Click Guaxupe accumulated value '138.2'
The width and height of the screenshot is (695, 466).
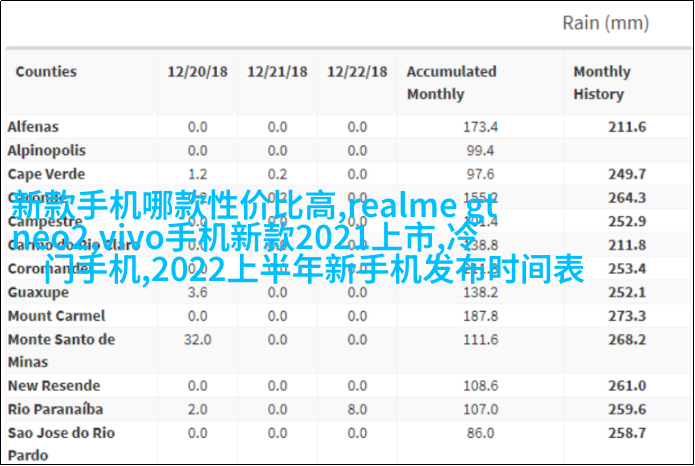(480, 293)
